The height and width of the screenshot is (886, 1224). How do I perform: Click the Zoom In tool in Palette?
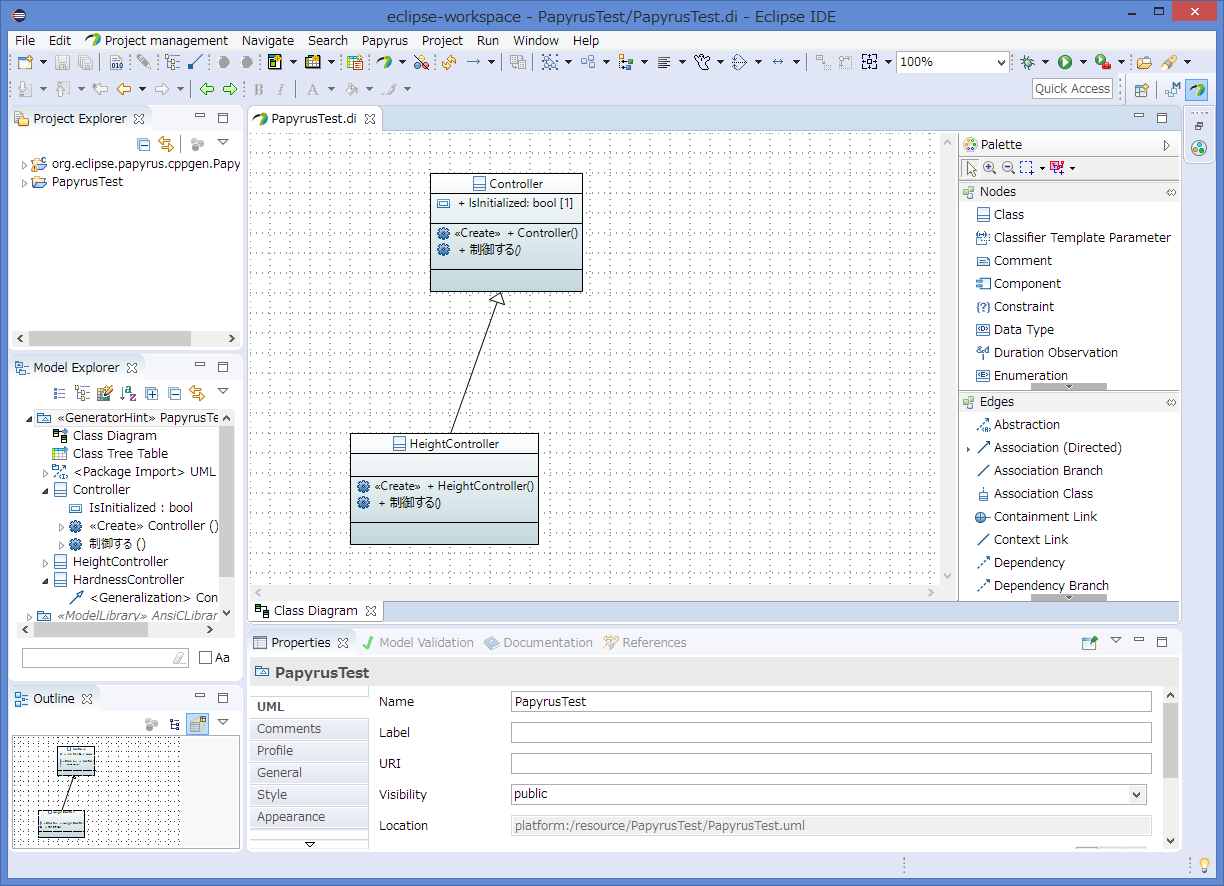point(989,168)
